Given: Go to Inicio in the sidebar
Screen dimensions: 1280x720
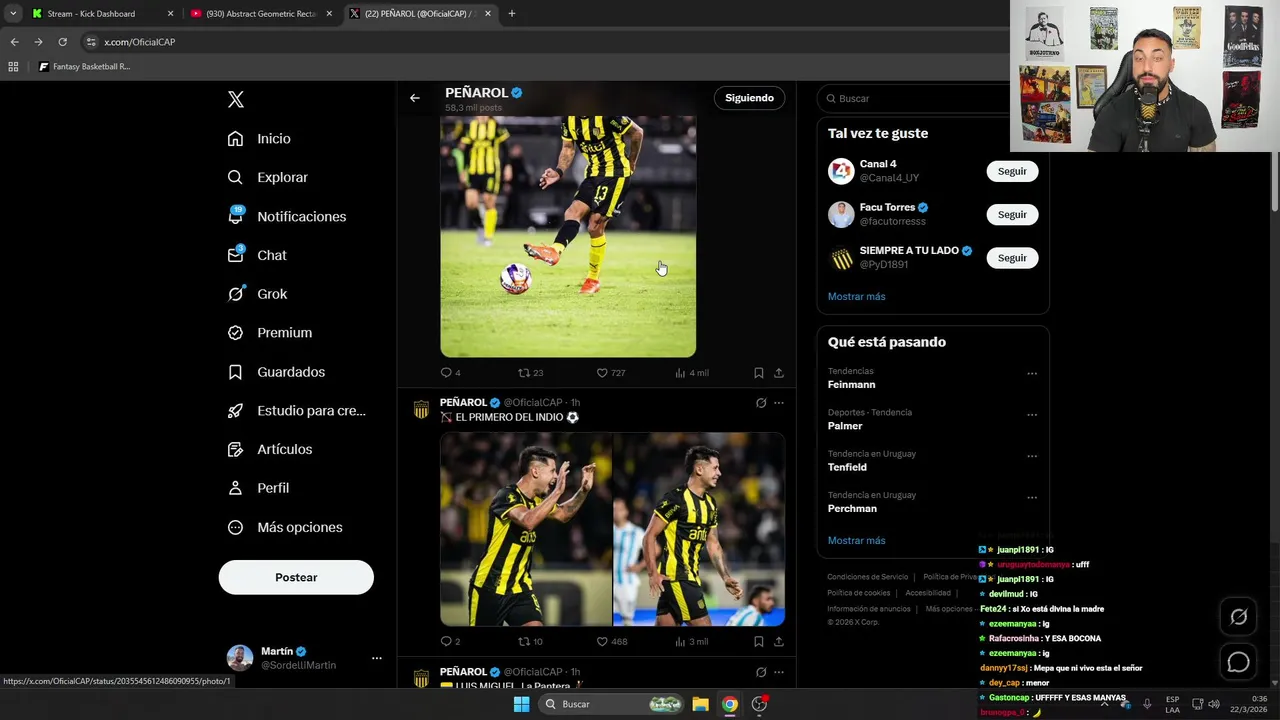Looking at the screenshot, I should click(x=259, y=139).
